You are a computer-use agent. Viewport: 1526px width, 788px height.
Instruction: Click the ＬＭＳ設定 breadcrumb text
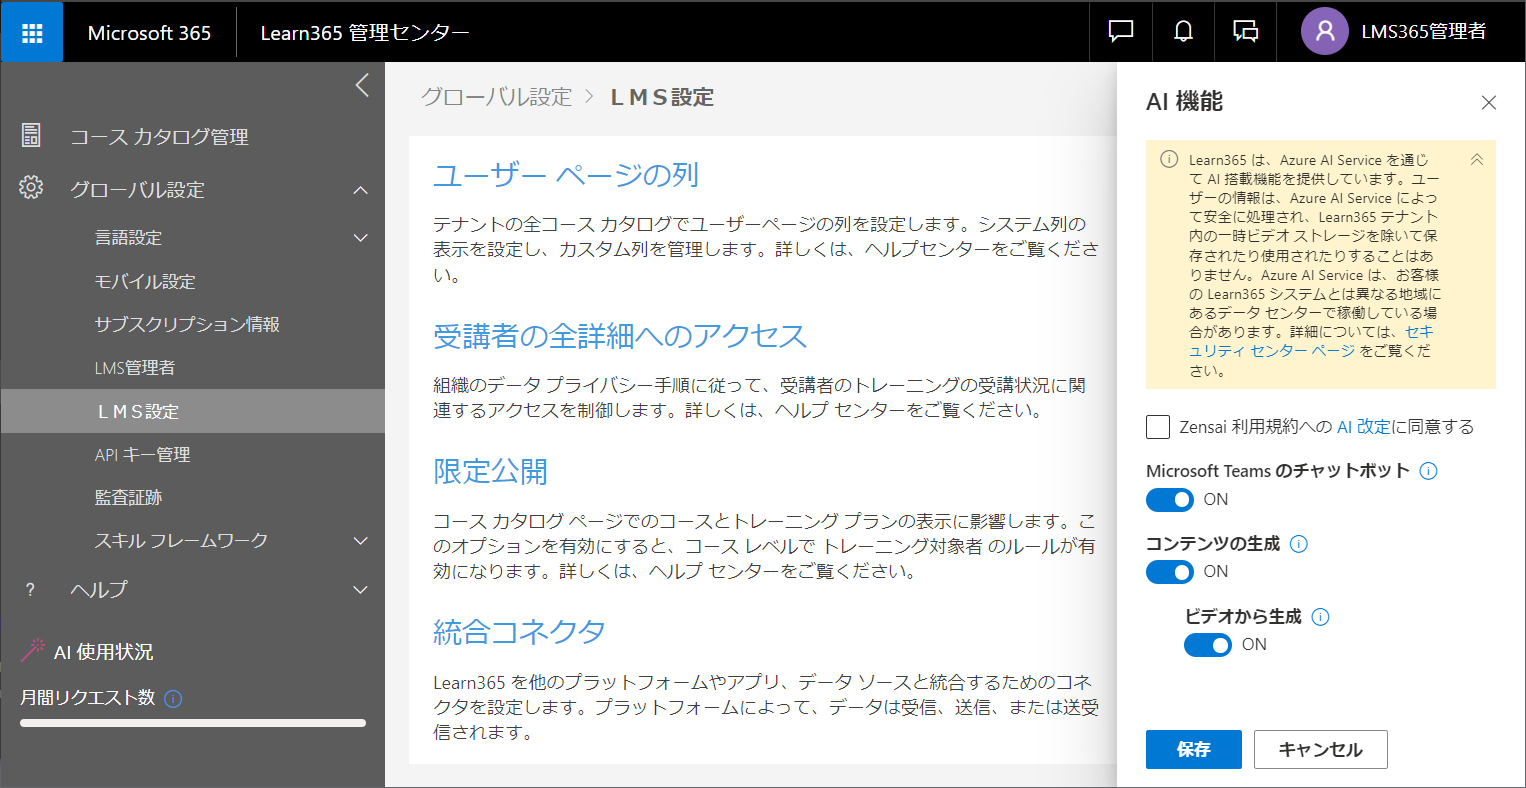(x=662, y=97)
